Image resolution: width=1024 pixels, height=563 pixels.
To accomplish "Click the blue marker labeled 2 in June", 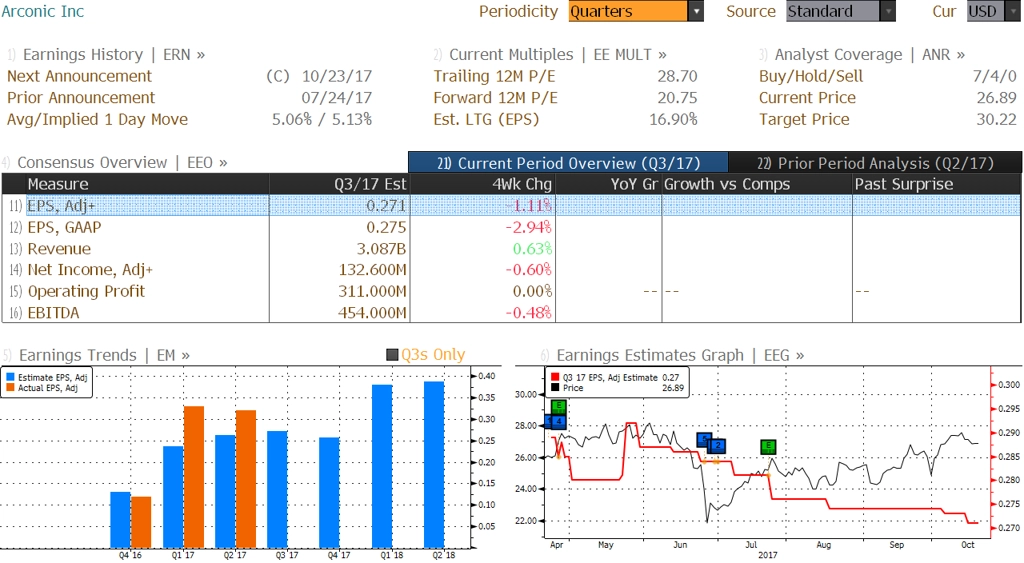I will coord(718,446).
